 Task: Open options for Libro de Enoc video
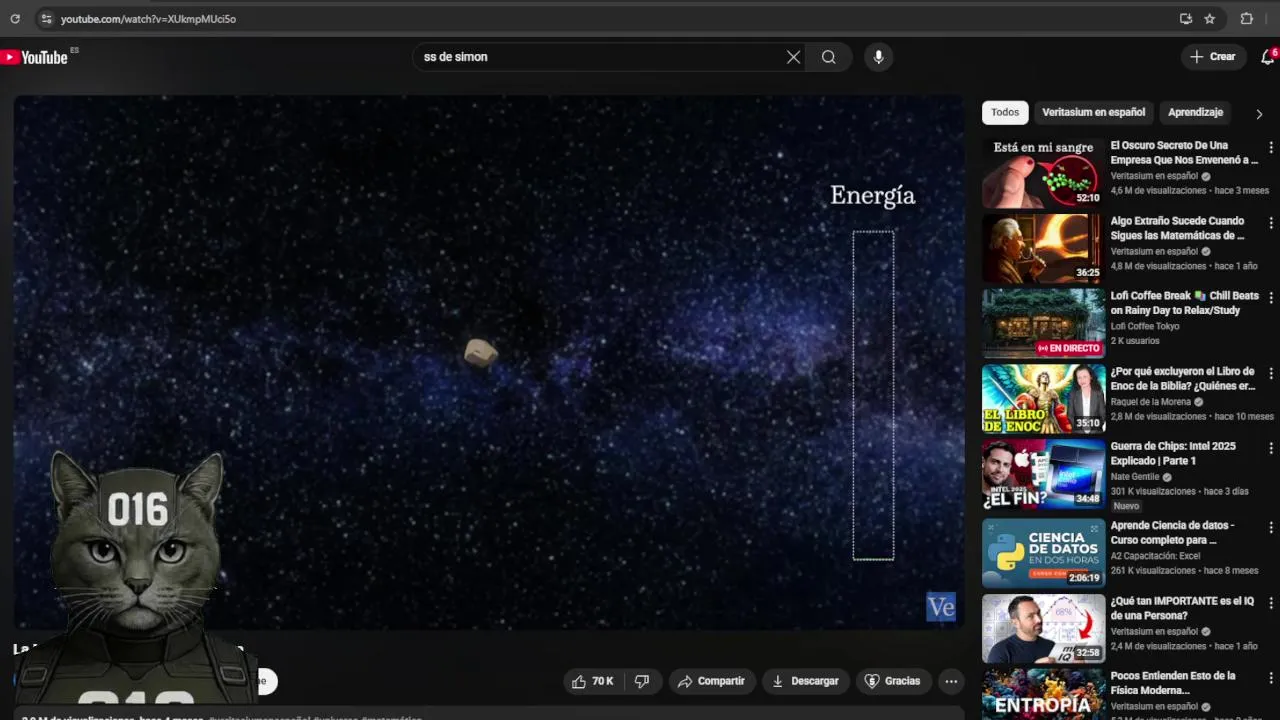[1271, 373]
